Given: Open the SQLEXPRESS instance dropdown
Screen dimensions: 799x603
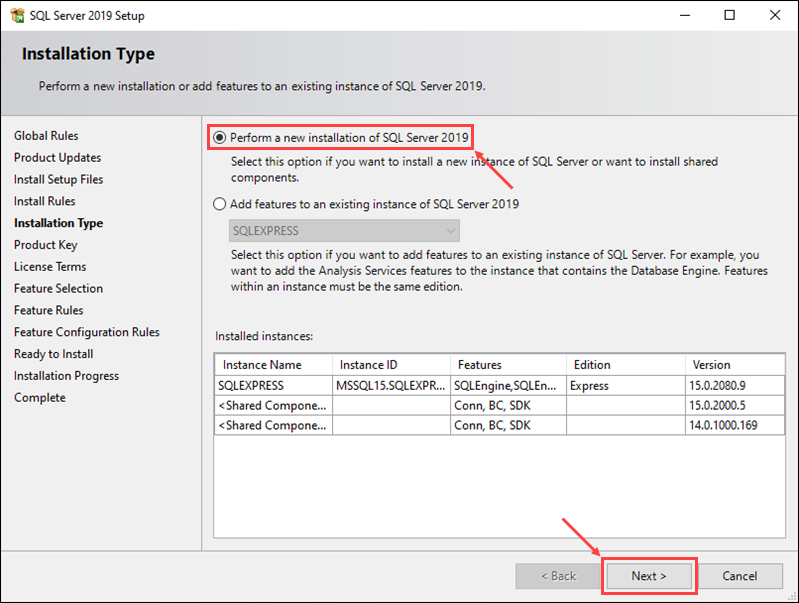Looking at the screenshot, I should click(344, 230).
